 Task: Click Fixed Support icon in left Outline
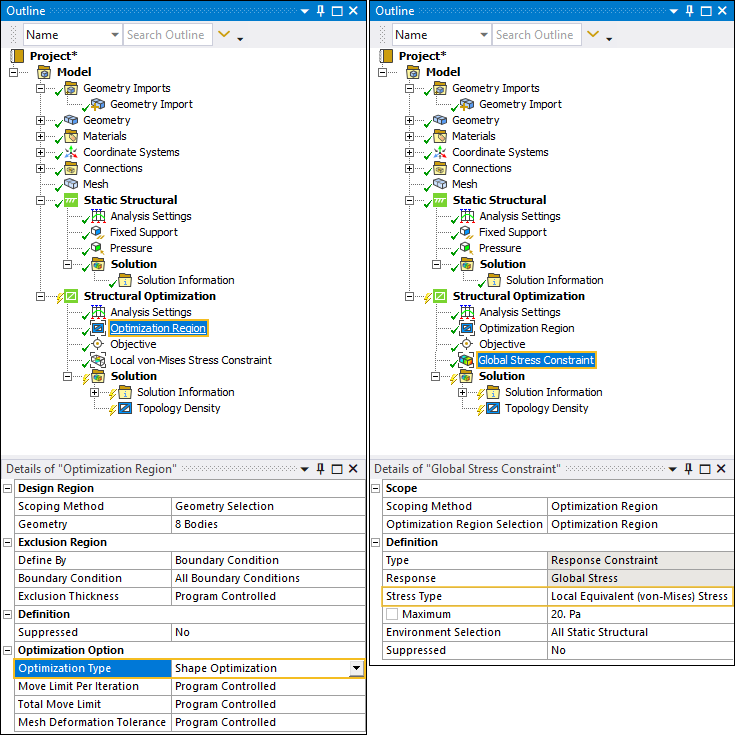pyautogui.click(x=98, y=232)
